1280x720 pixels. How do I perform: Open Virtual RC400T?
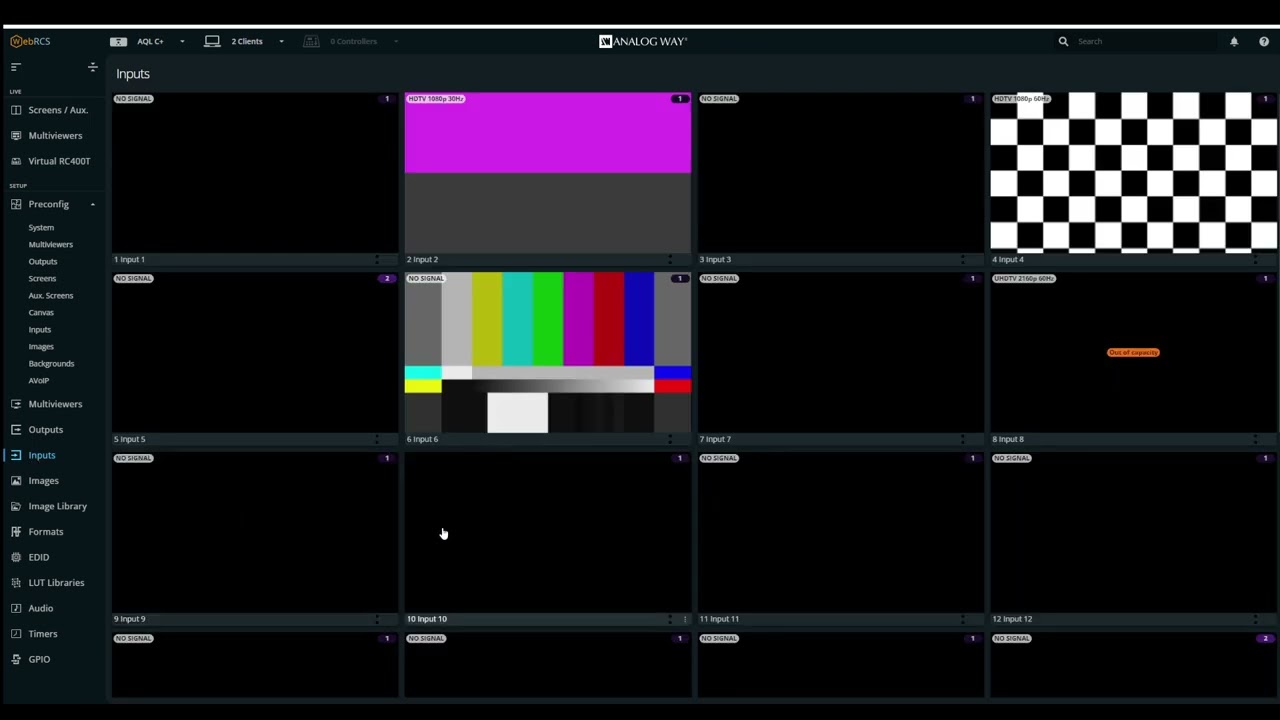pos(59,161)
